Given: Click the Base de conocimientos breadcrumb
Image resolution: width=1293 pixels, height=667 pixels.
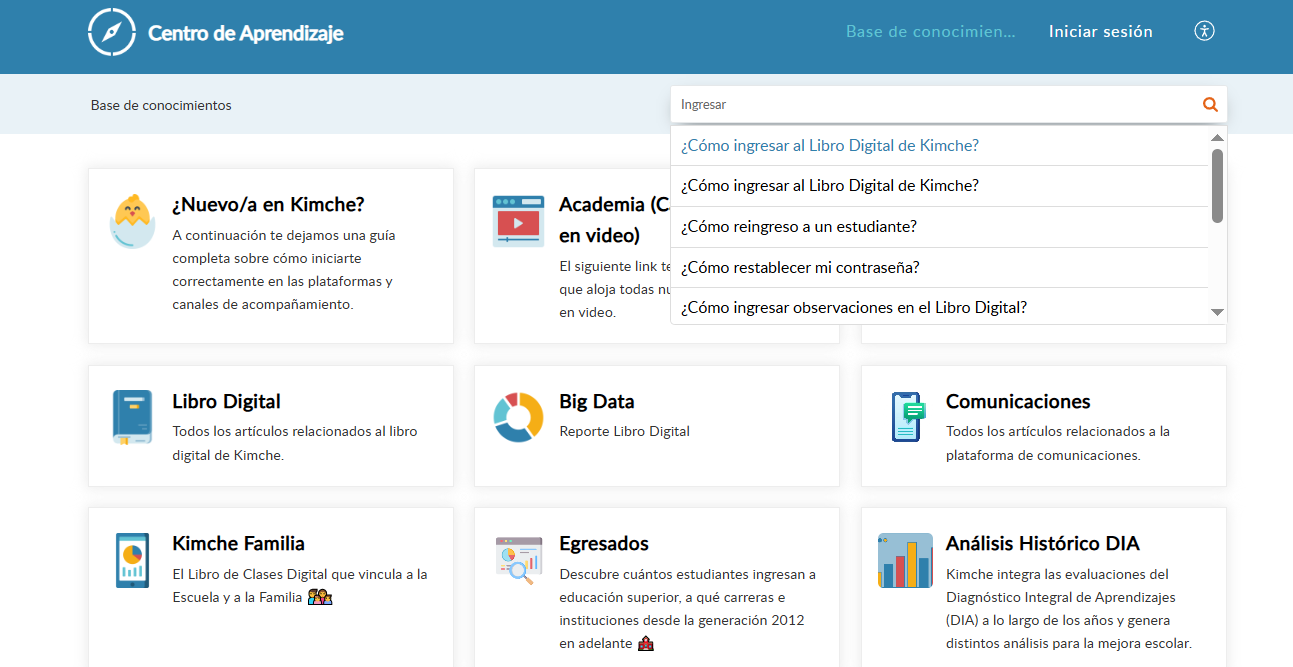Looking at the screenshot, I should click(161, 105).
